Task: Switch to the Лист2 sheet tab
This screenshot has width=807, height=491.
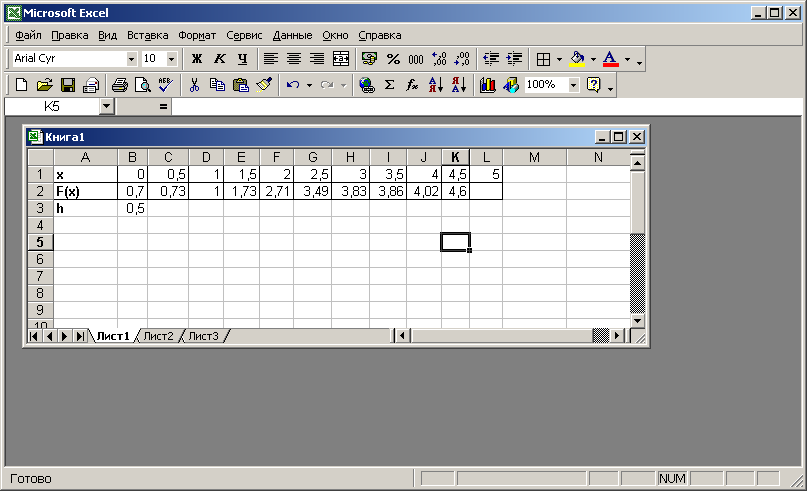Action: pos(159,336)
